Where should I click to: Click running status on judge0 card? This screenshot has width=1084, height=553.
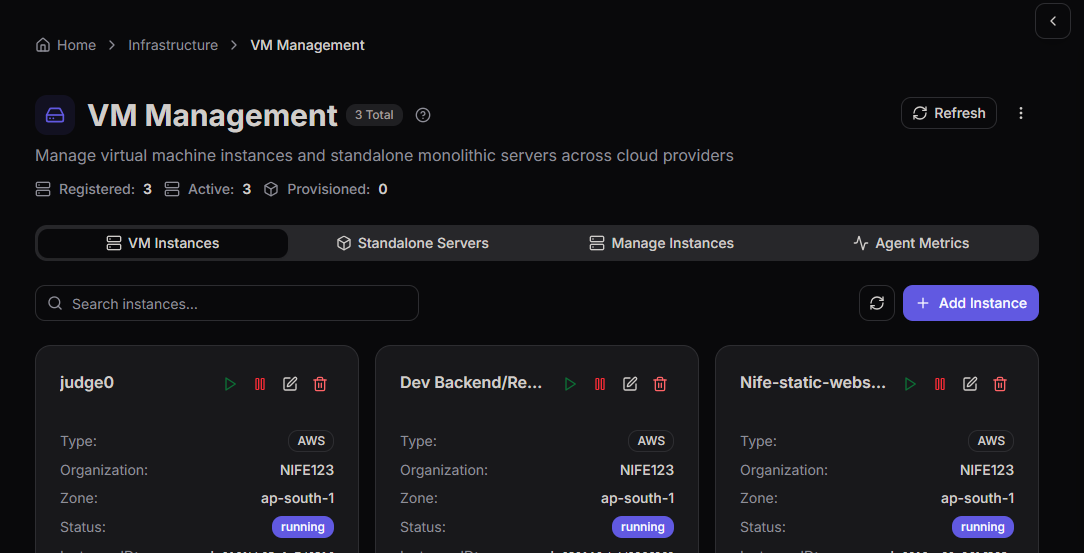click(303, 527)
